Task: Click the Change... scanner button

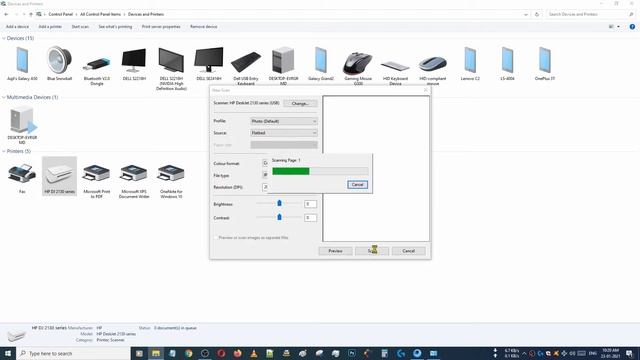Action: pos(300,103)
